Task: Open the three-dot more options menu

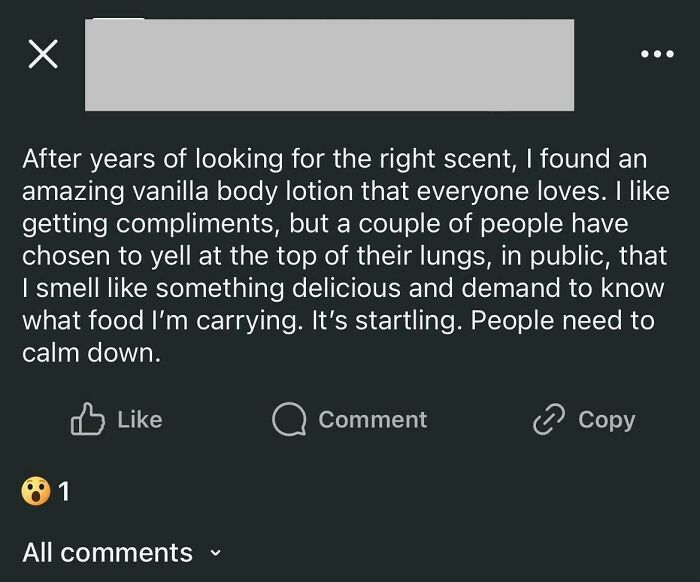Action: coord(657,54)
